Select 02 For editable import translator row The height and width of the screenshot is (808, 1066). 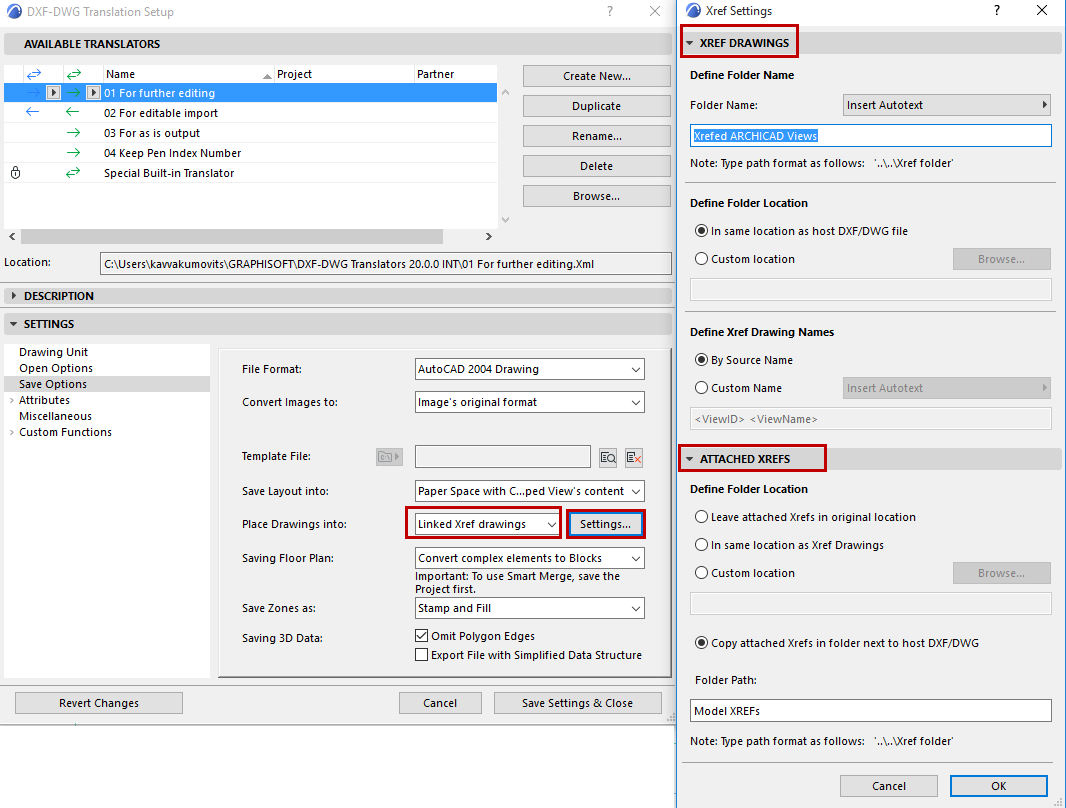click(x=250, y=113)
